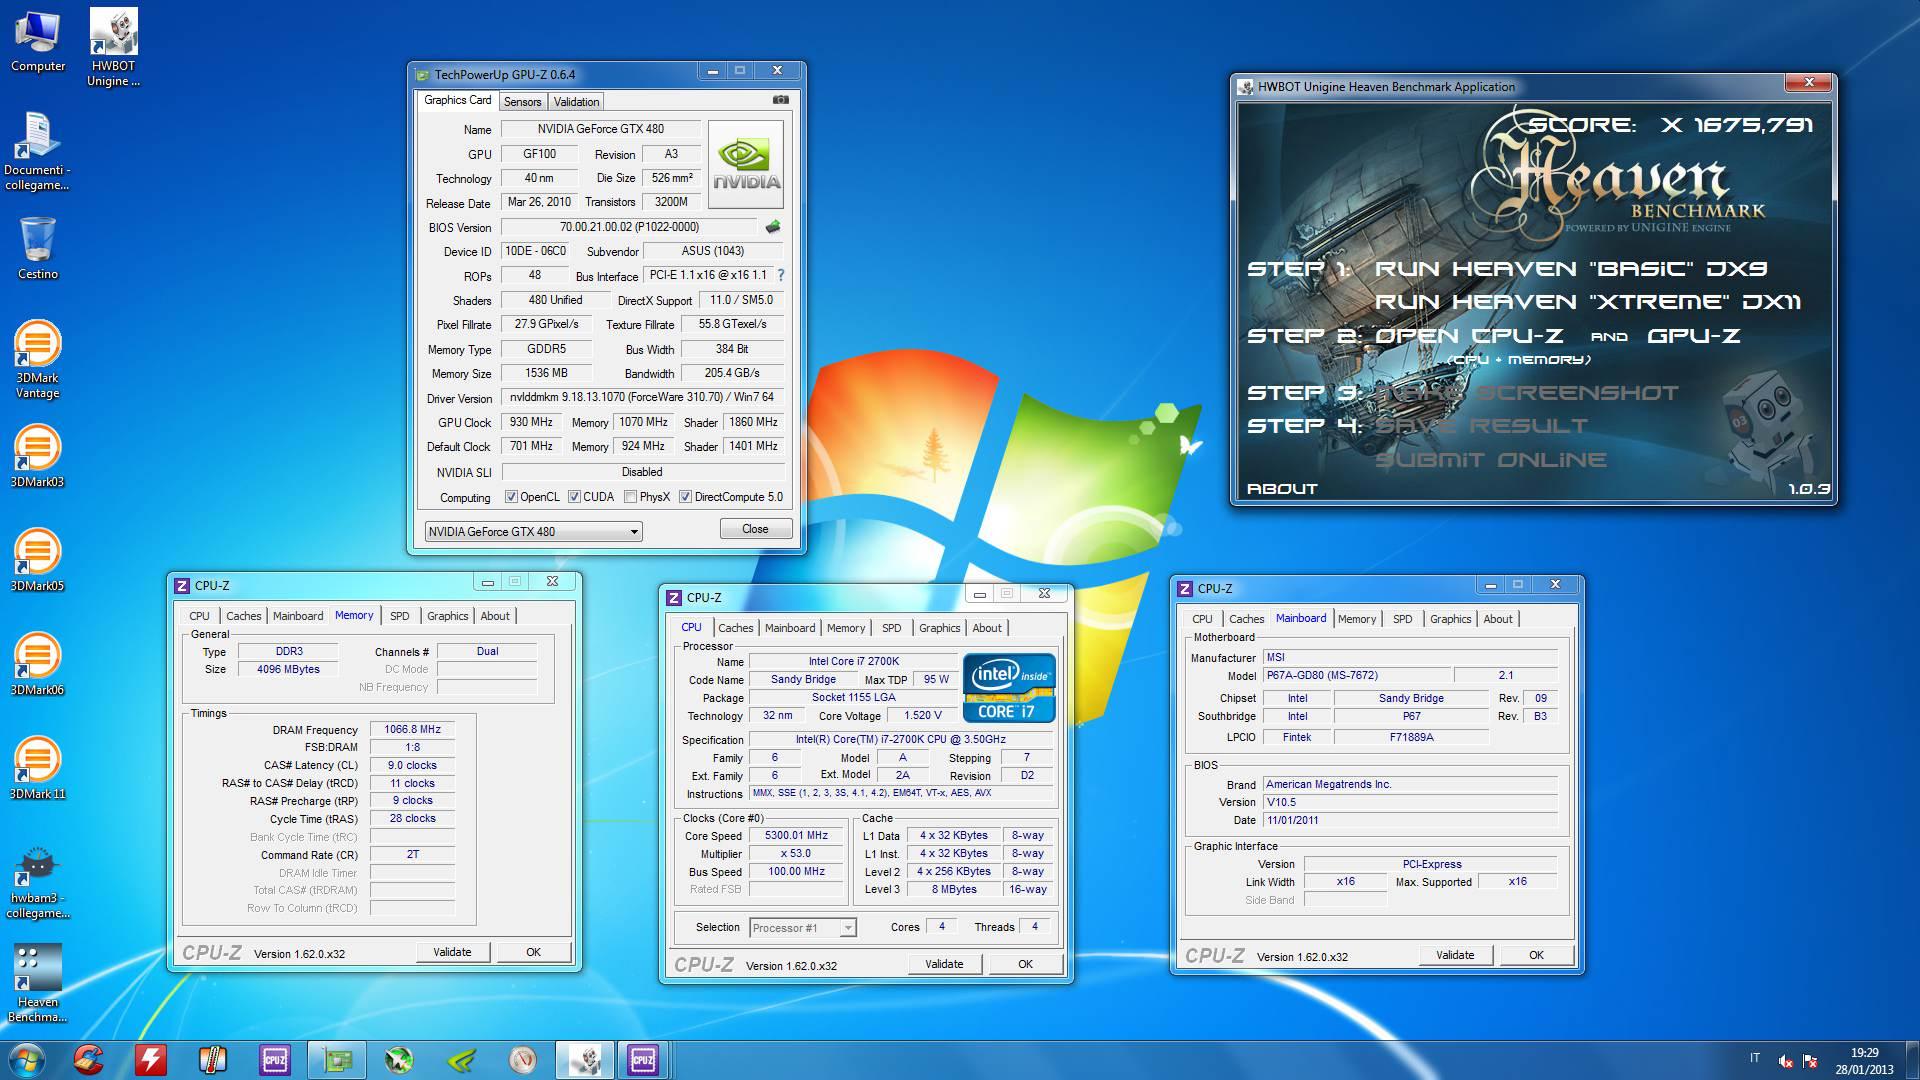Click the BIOS save chip icon in GPU-Z
This screenshot has height=1080, width=1920.
[773, 227]
